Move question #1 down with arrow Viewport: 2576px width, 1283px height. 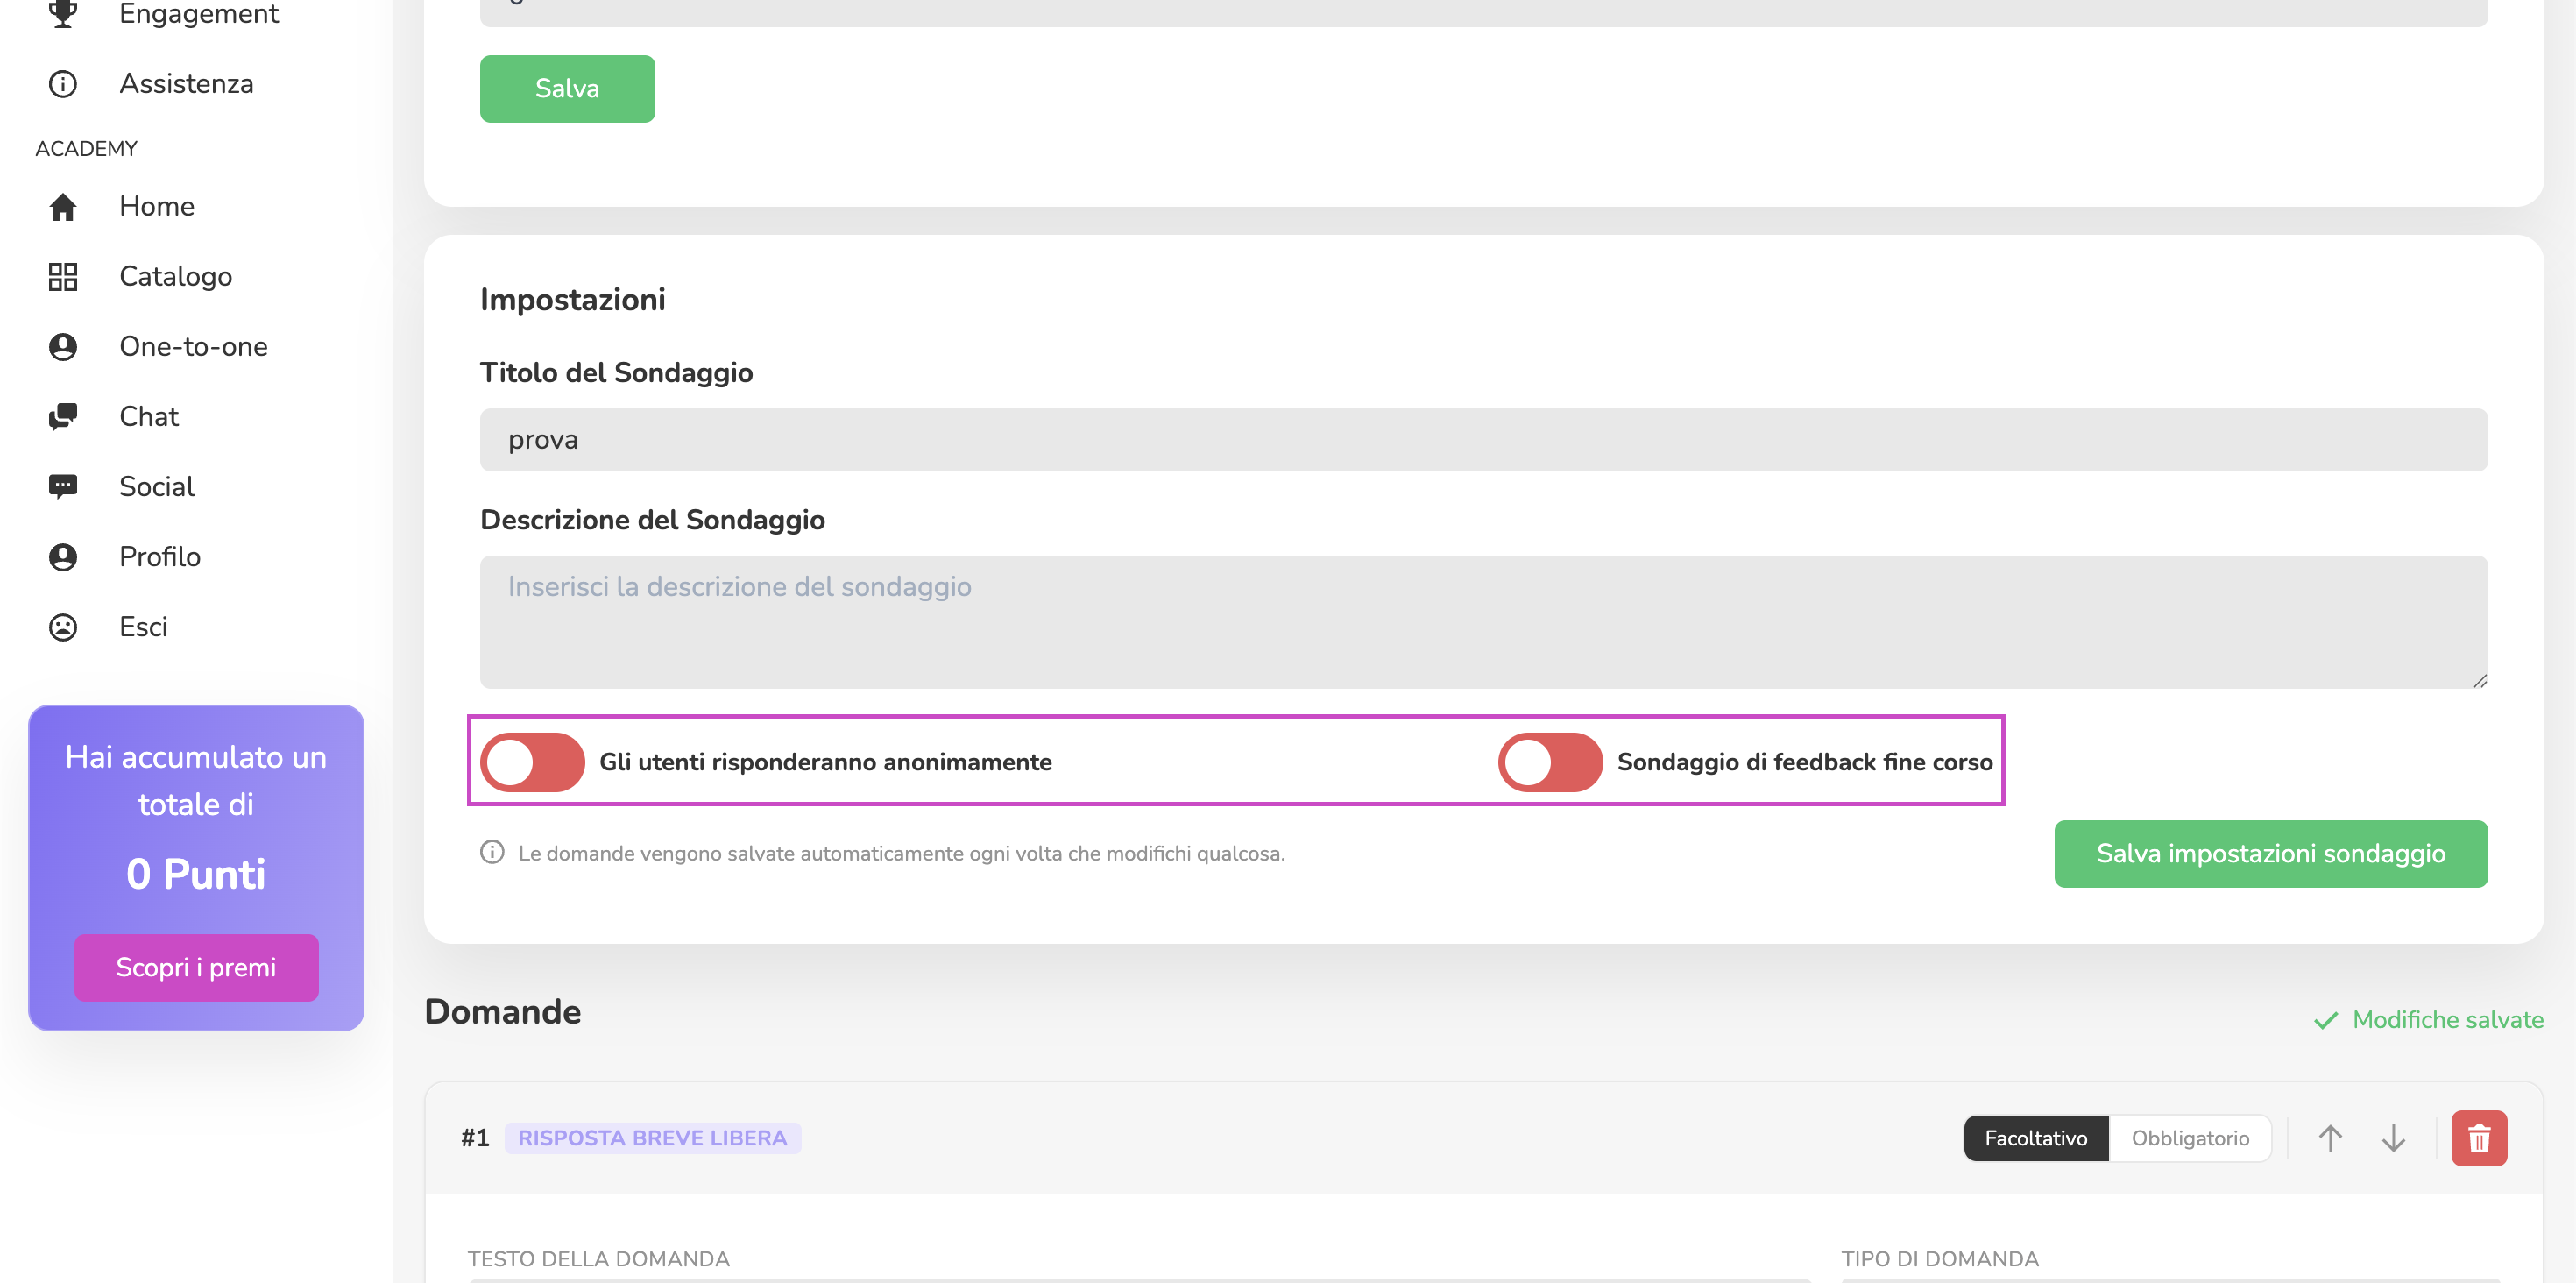pos(2393,1138)
